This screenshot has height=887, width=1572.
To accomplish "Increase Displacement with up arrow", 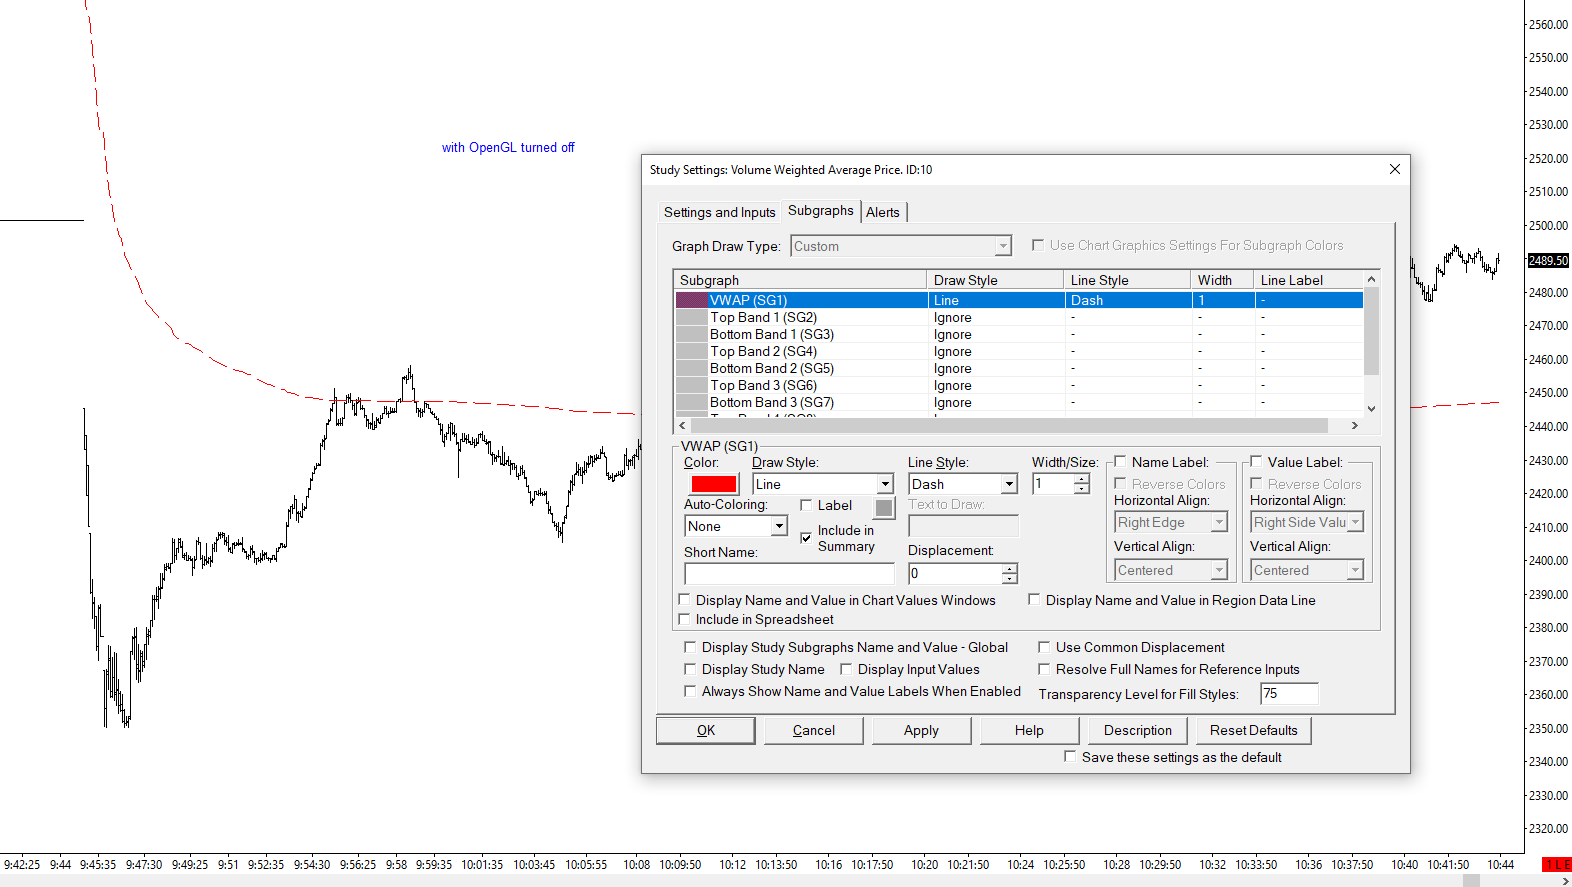I will 1010,568.
